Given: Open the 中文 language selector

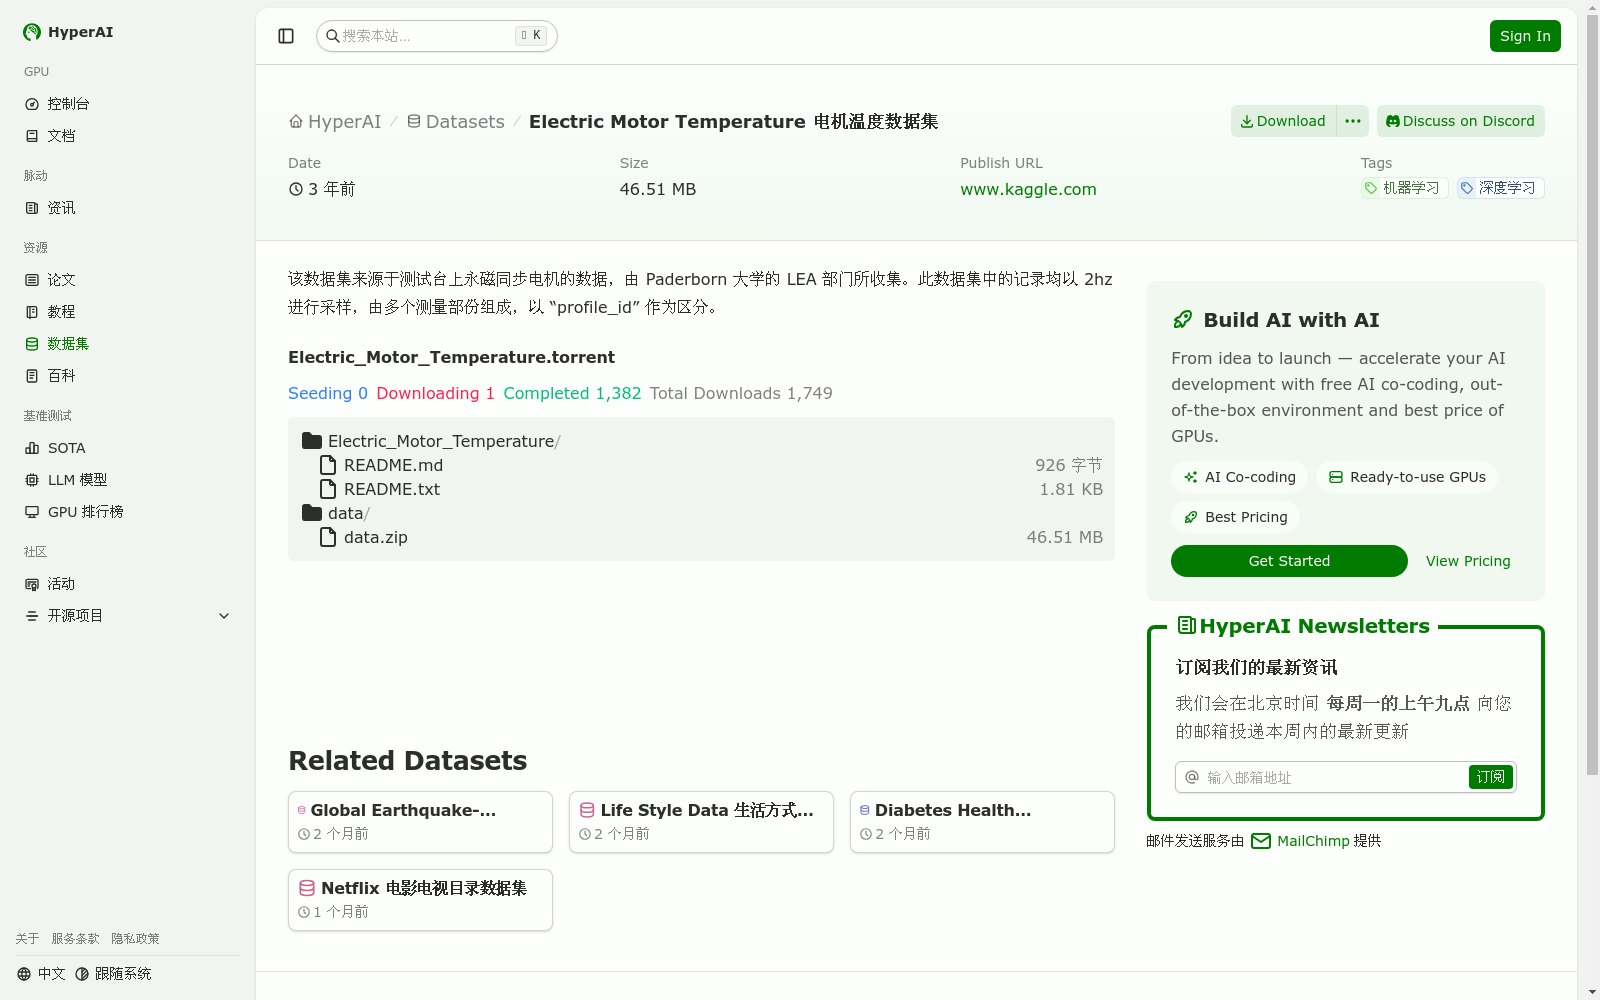Looking at the screenshot, I should [41, 974].
